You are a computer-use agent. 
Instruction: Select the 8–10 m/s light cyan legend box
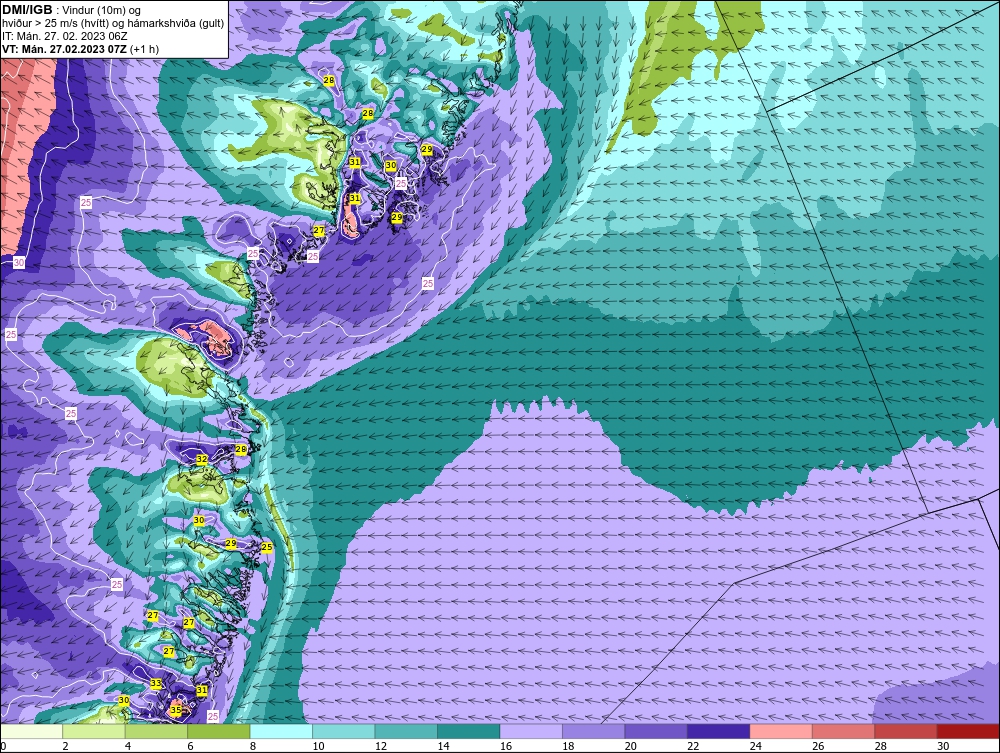pos(281,731)
